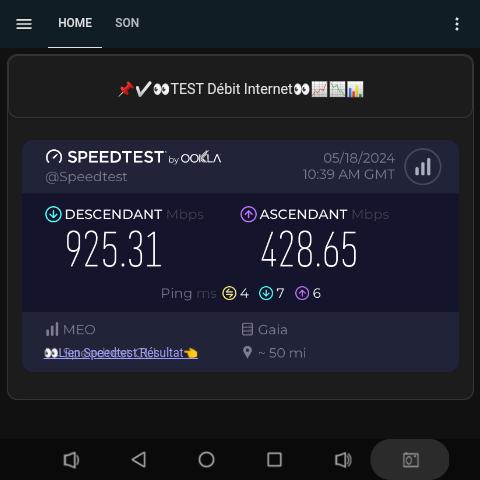Click the yellow idle ping icon

point(229,293)
